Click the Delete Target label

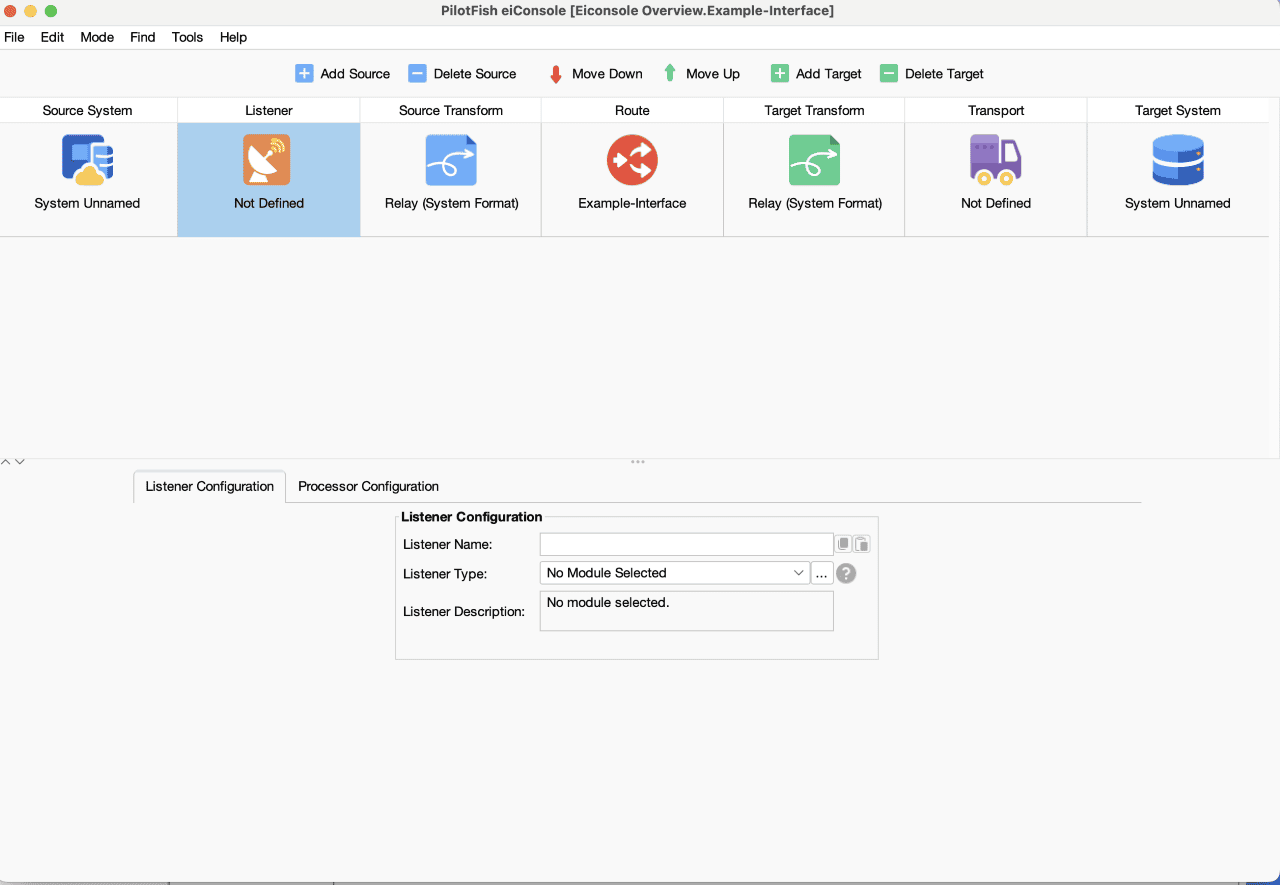coord(944,74)
